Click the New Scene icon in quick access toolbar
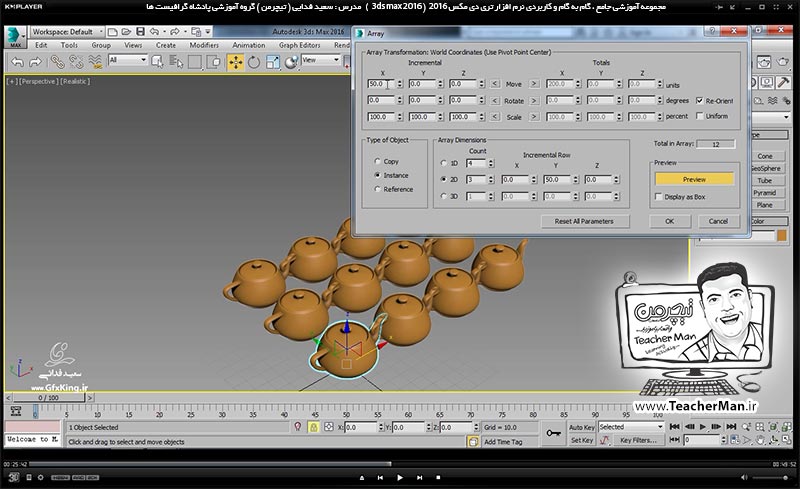 (x=112, y=32)
